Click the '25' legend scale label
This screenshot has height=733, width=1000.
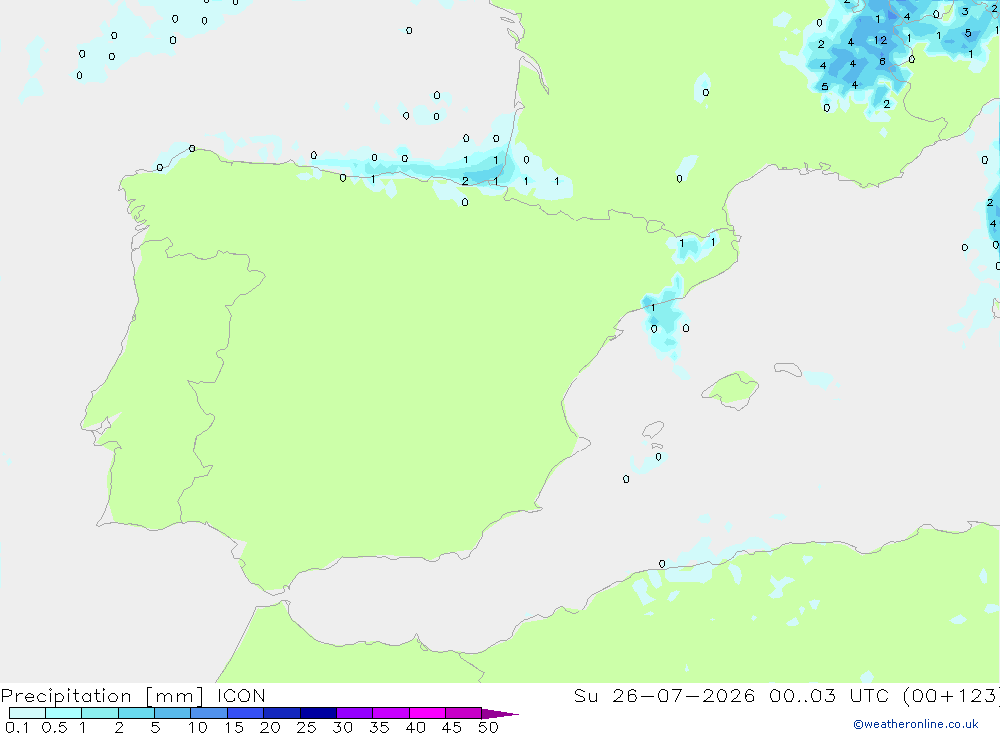[307, 727]
